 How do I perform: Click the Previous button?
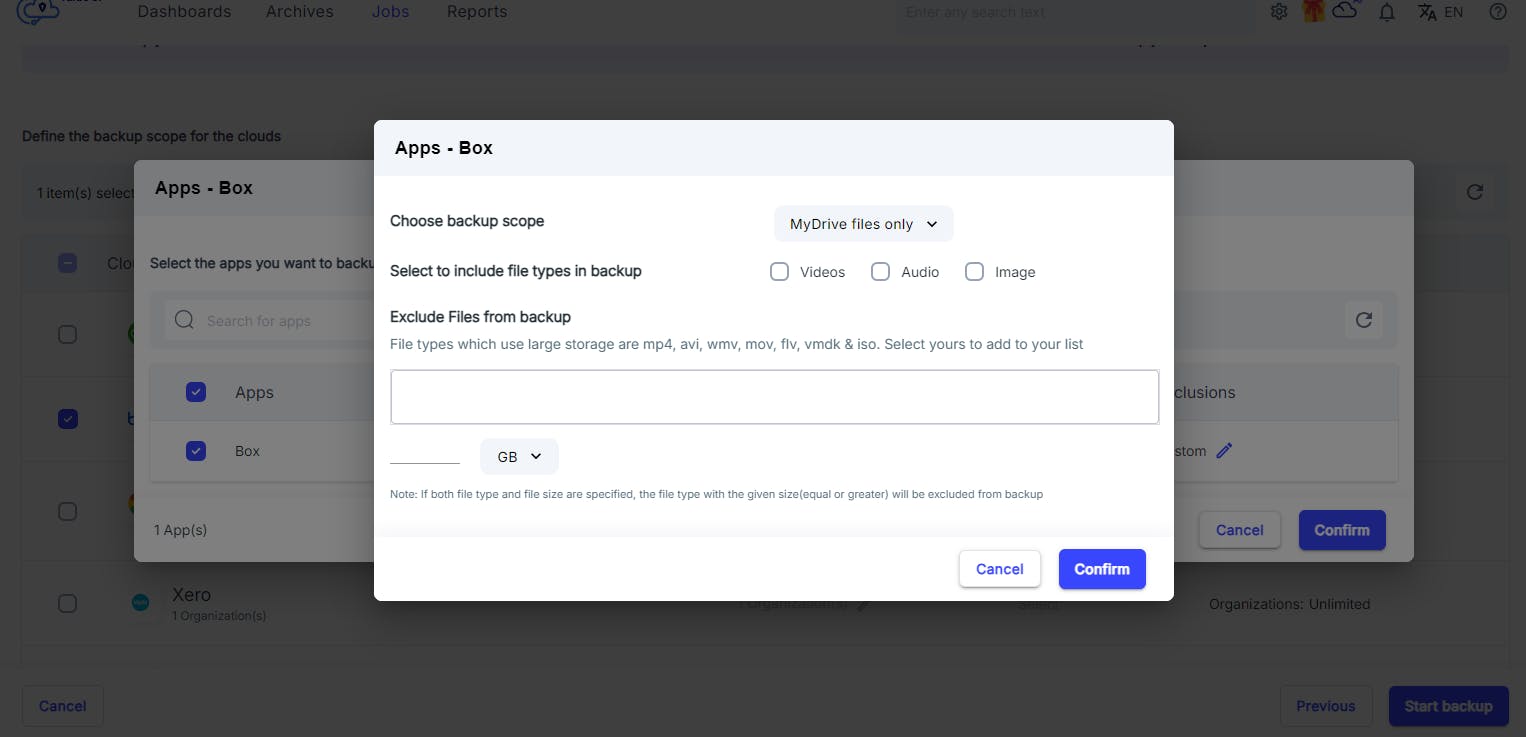click(x=1326, y=706)
